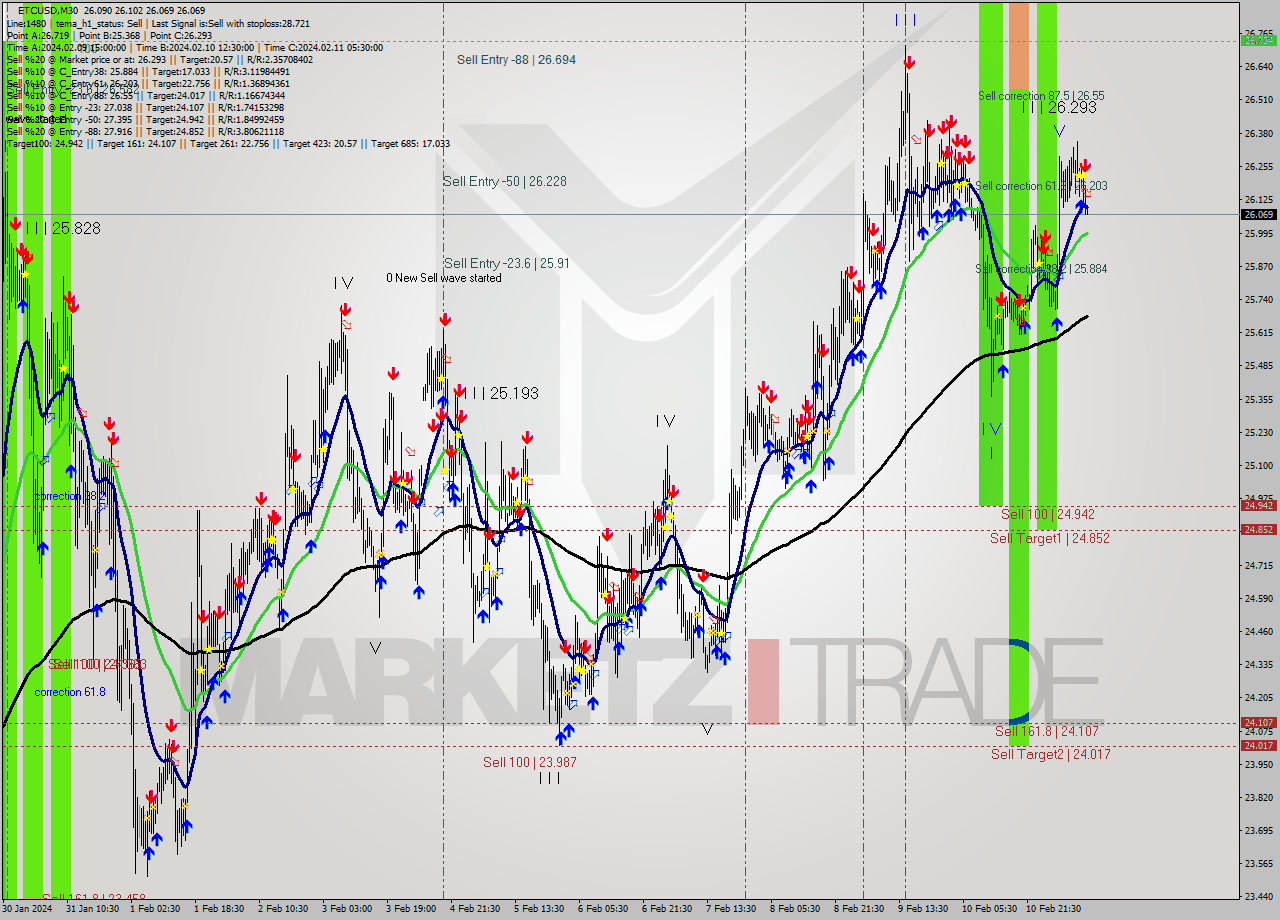Click the 'Sell Target1 | 24.852' label
The height and width of the screenshot is (920, 1280).
(x=1050, y=538)
